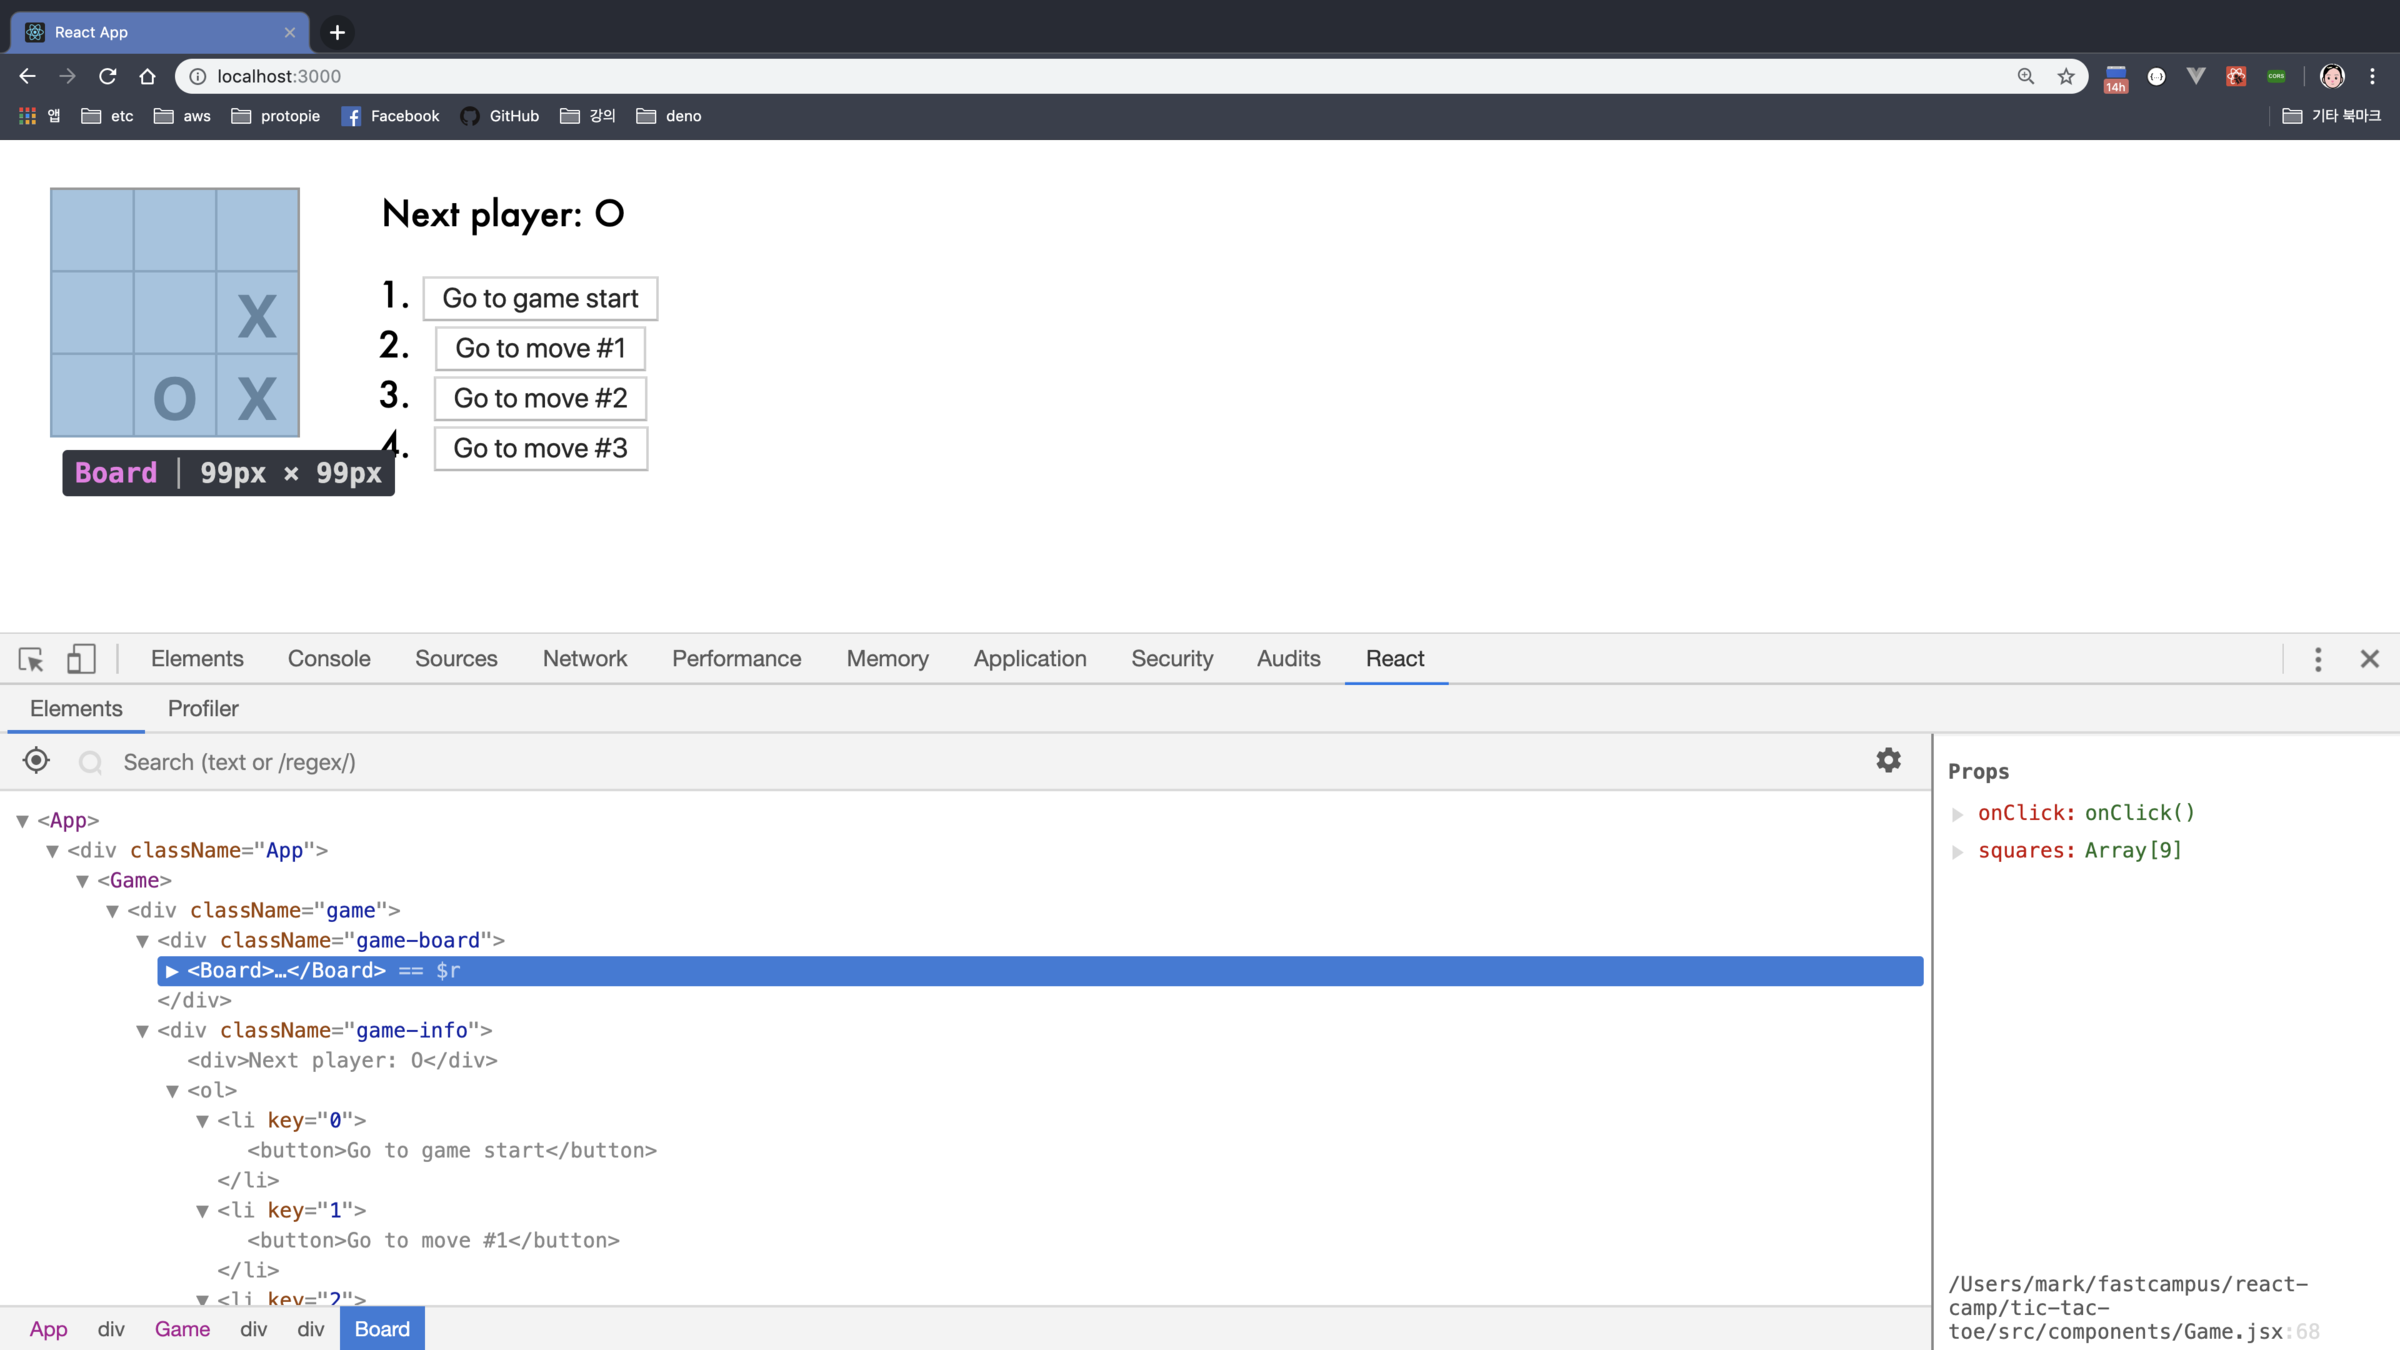The height and width of the screenshot is (1350, 2400).
Task: Expand the onClick prop arrow
Action: pyautogui.click(x=1958, y=814)
